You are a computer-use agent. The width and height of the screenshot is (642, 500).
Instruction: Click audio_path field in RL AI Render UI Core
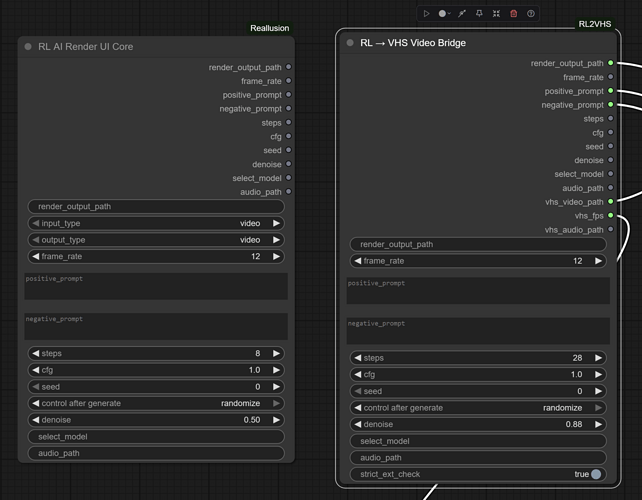156,453
